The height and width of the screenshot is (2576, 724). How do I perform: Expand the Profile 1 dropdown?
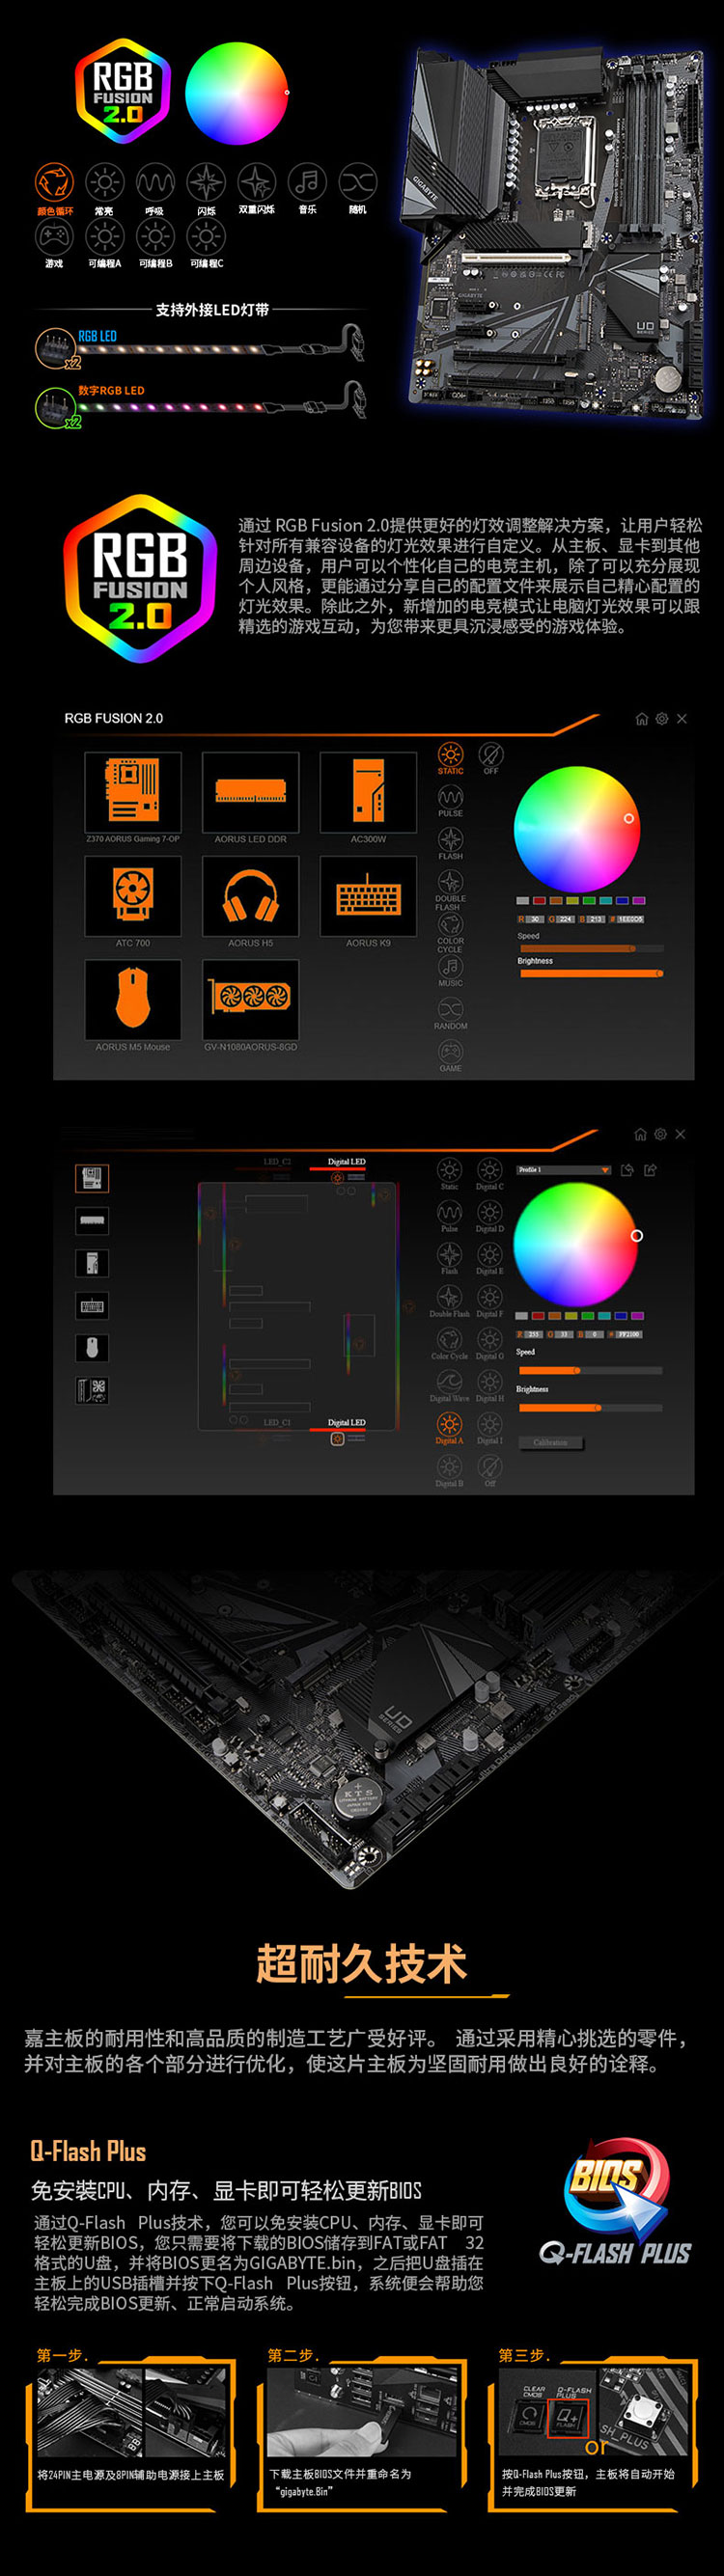[564, 1169]
